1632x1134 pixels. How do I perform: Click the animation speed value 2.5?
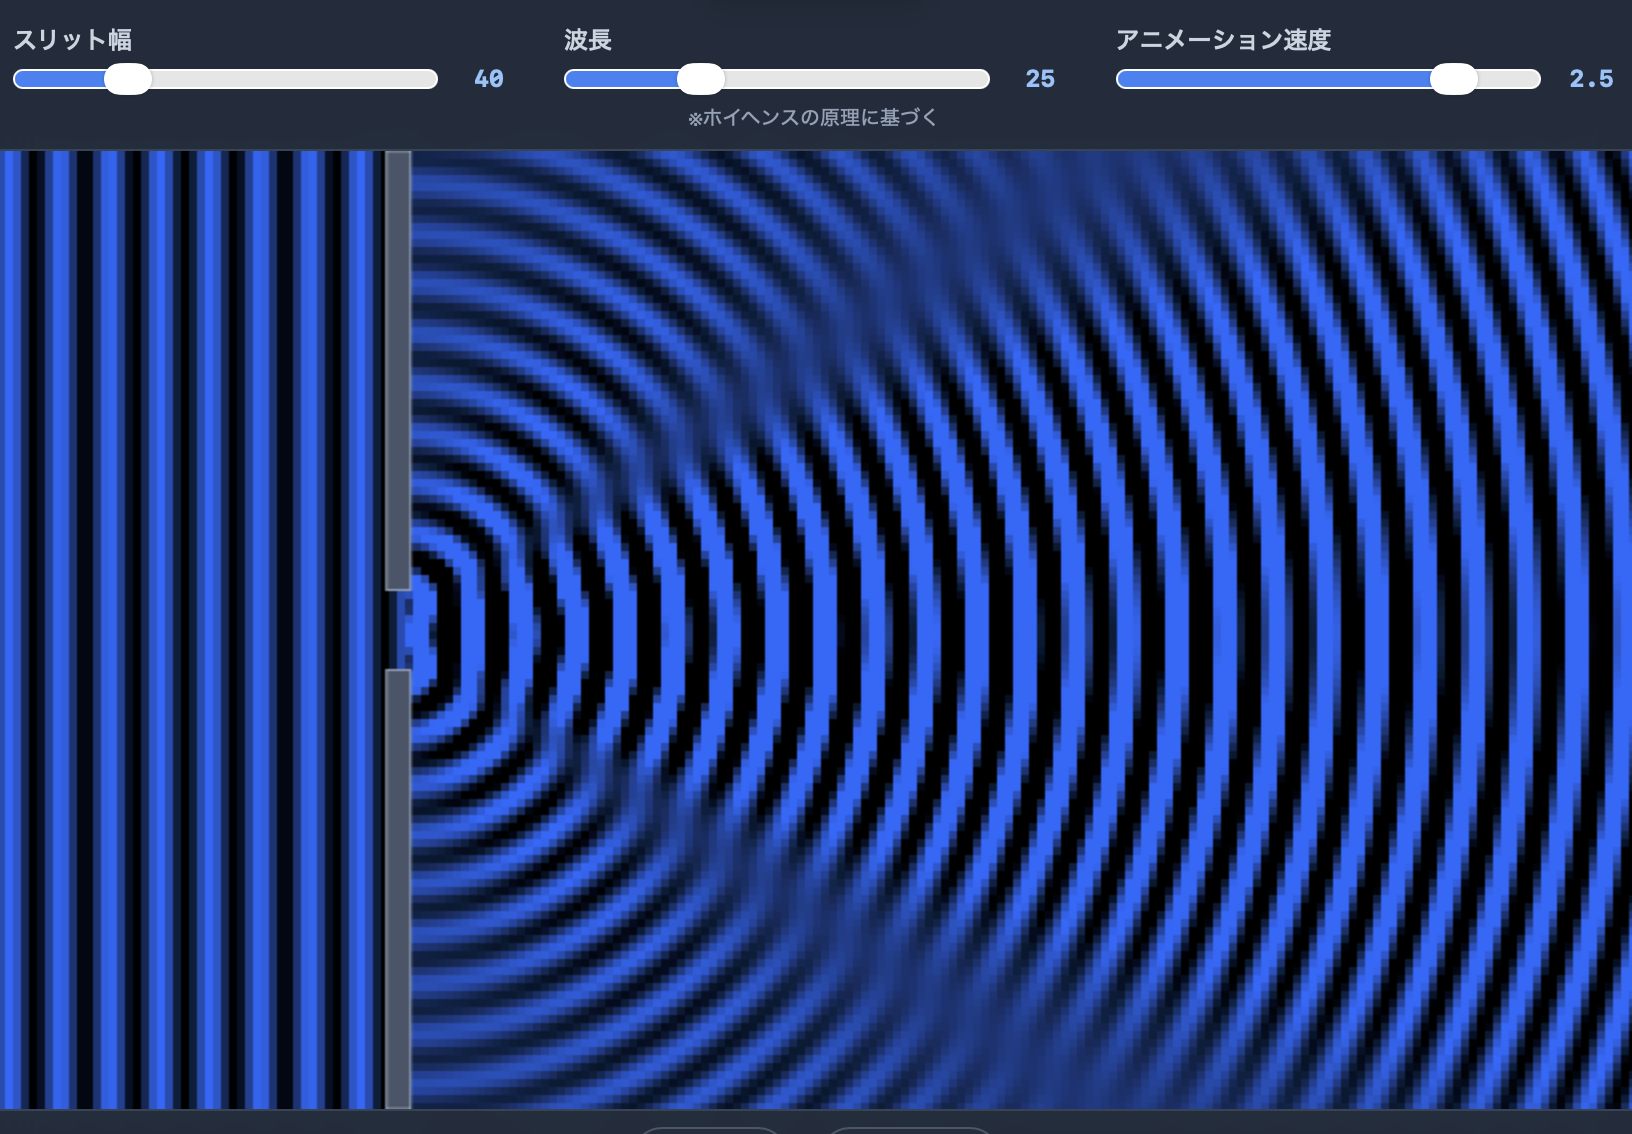(x=1591, y=79)
